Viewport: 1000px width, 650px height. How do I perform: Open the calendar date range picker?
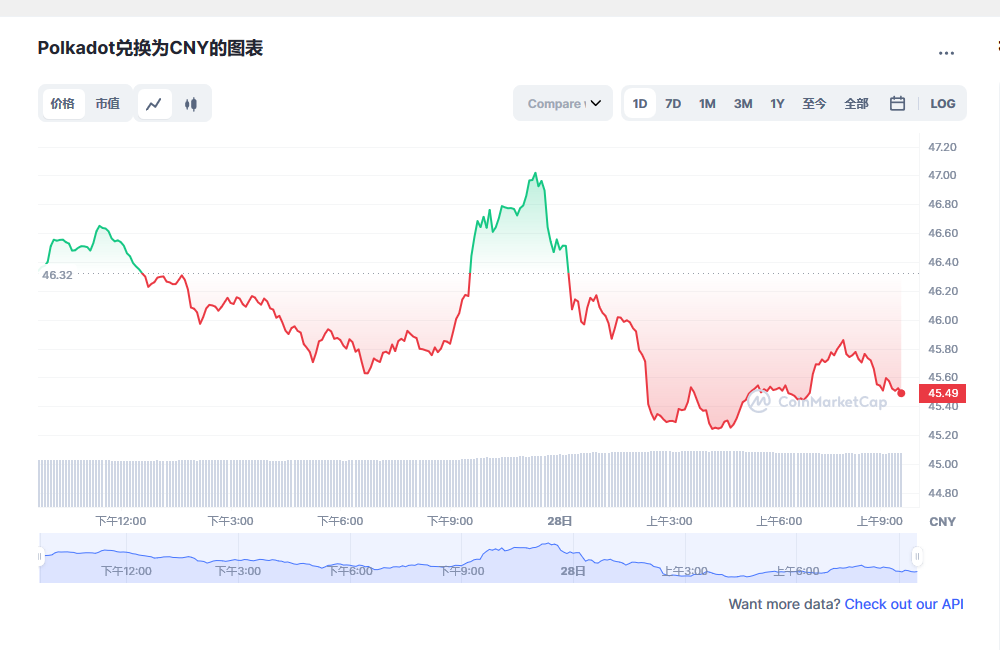coord(897,103)
